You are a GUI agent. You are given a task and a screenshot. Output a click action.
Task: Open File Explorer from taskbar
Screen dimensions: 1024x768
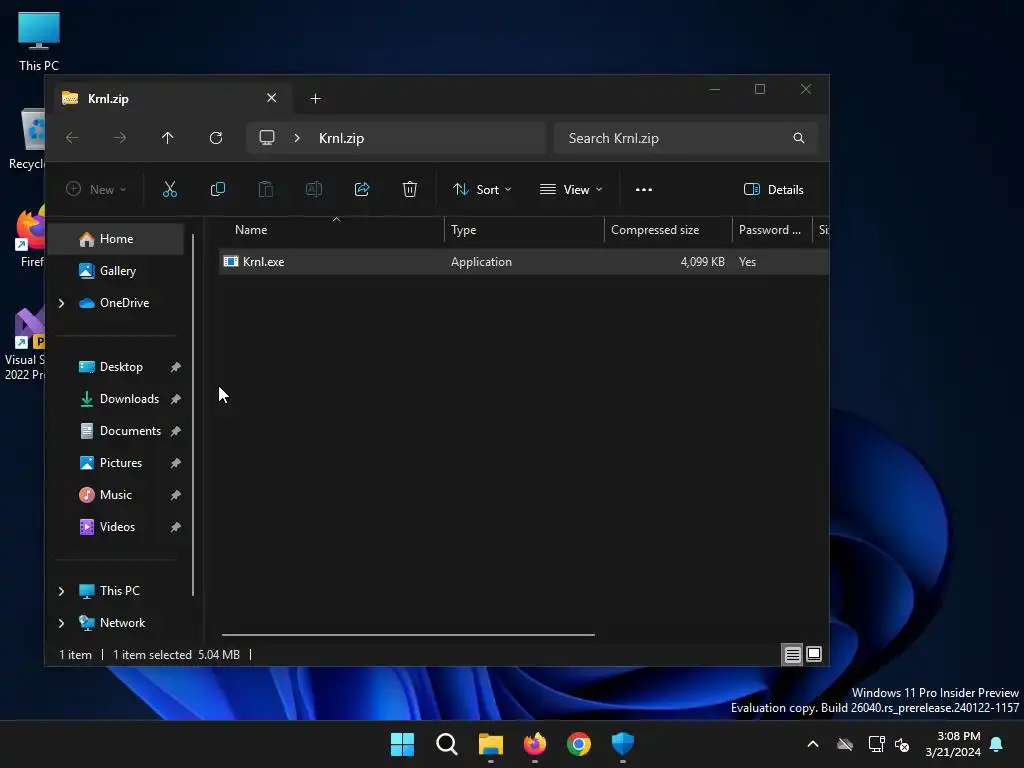pos(490,744)
